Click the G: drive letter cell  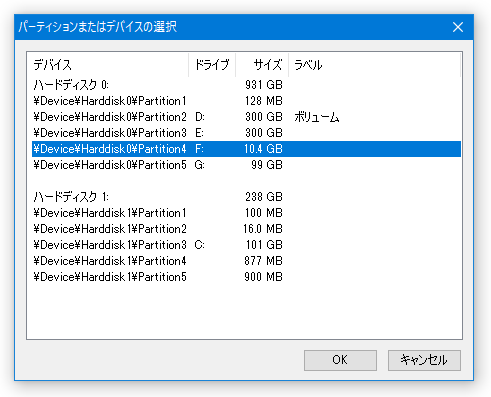point(200,165)
